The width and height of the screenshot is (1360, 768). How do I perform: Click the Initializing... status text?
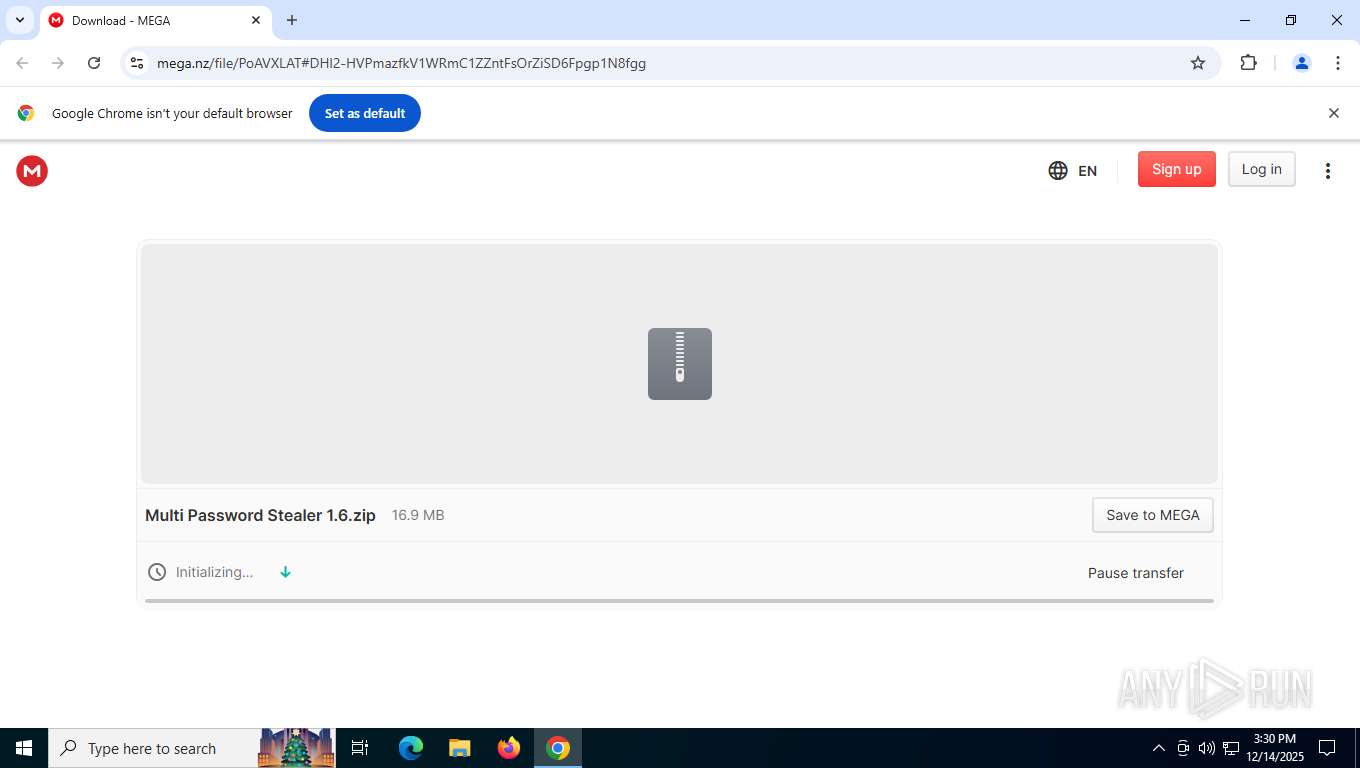(x=214, y=572)
